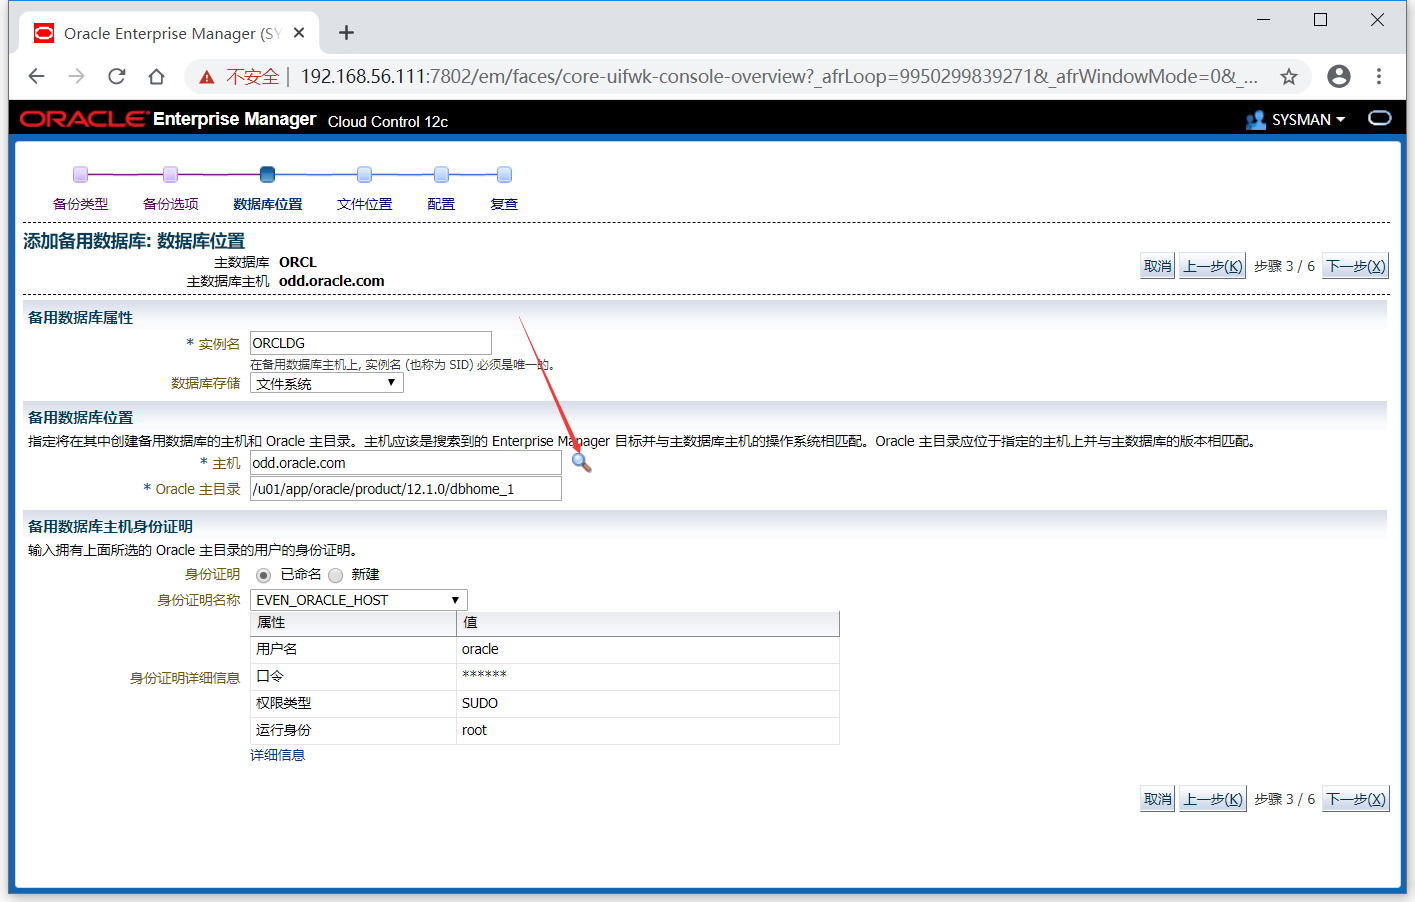Click the bottom 取消 button
This screenshot has width=1415, height=902.
tap(1158, 799)
